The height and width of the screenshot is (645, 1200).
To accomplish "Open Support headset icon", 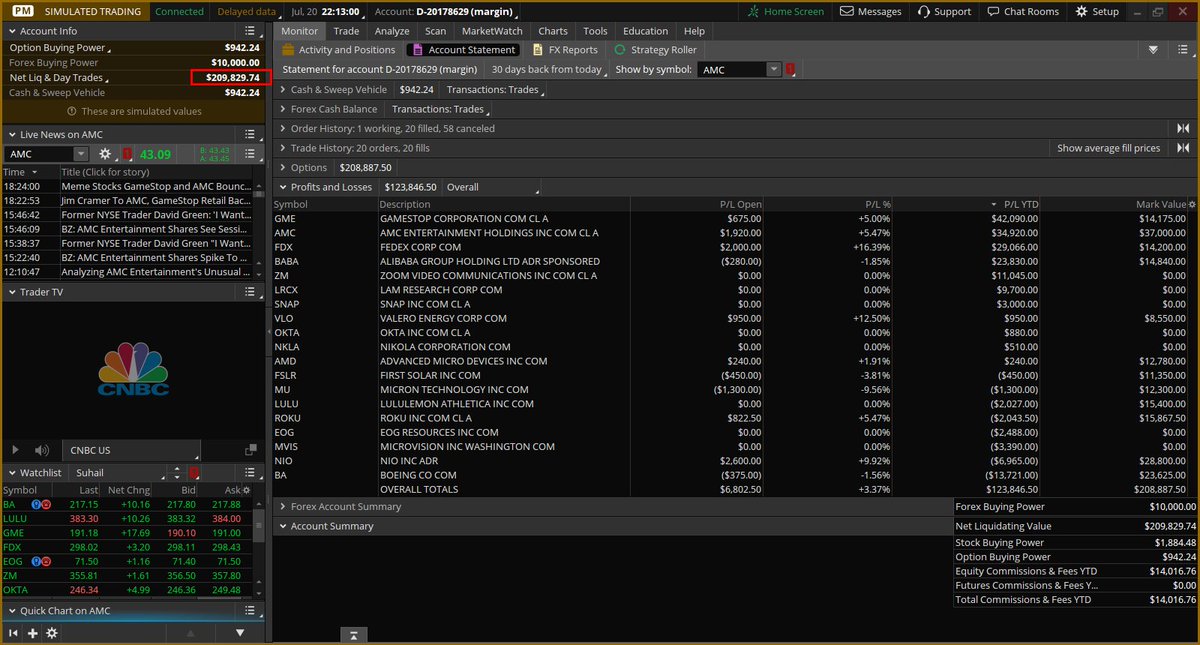I will click(922, 12).
